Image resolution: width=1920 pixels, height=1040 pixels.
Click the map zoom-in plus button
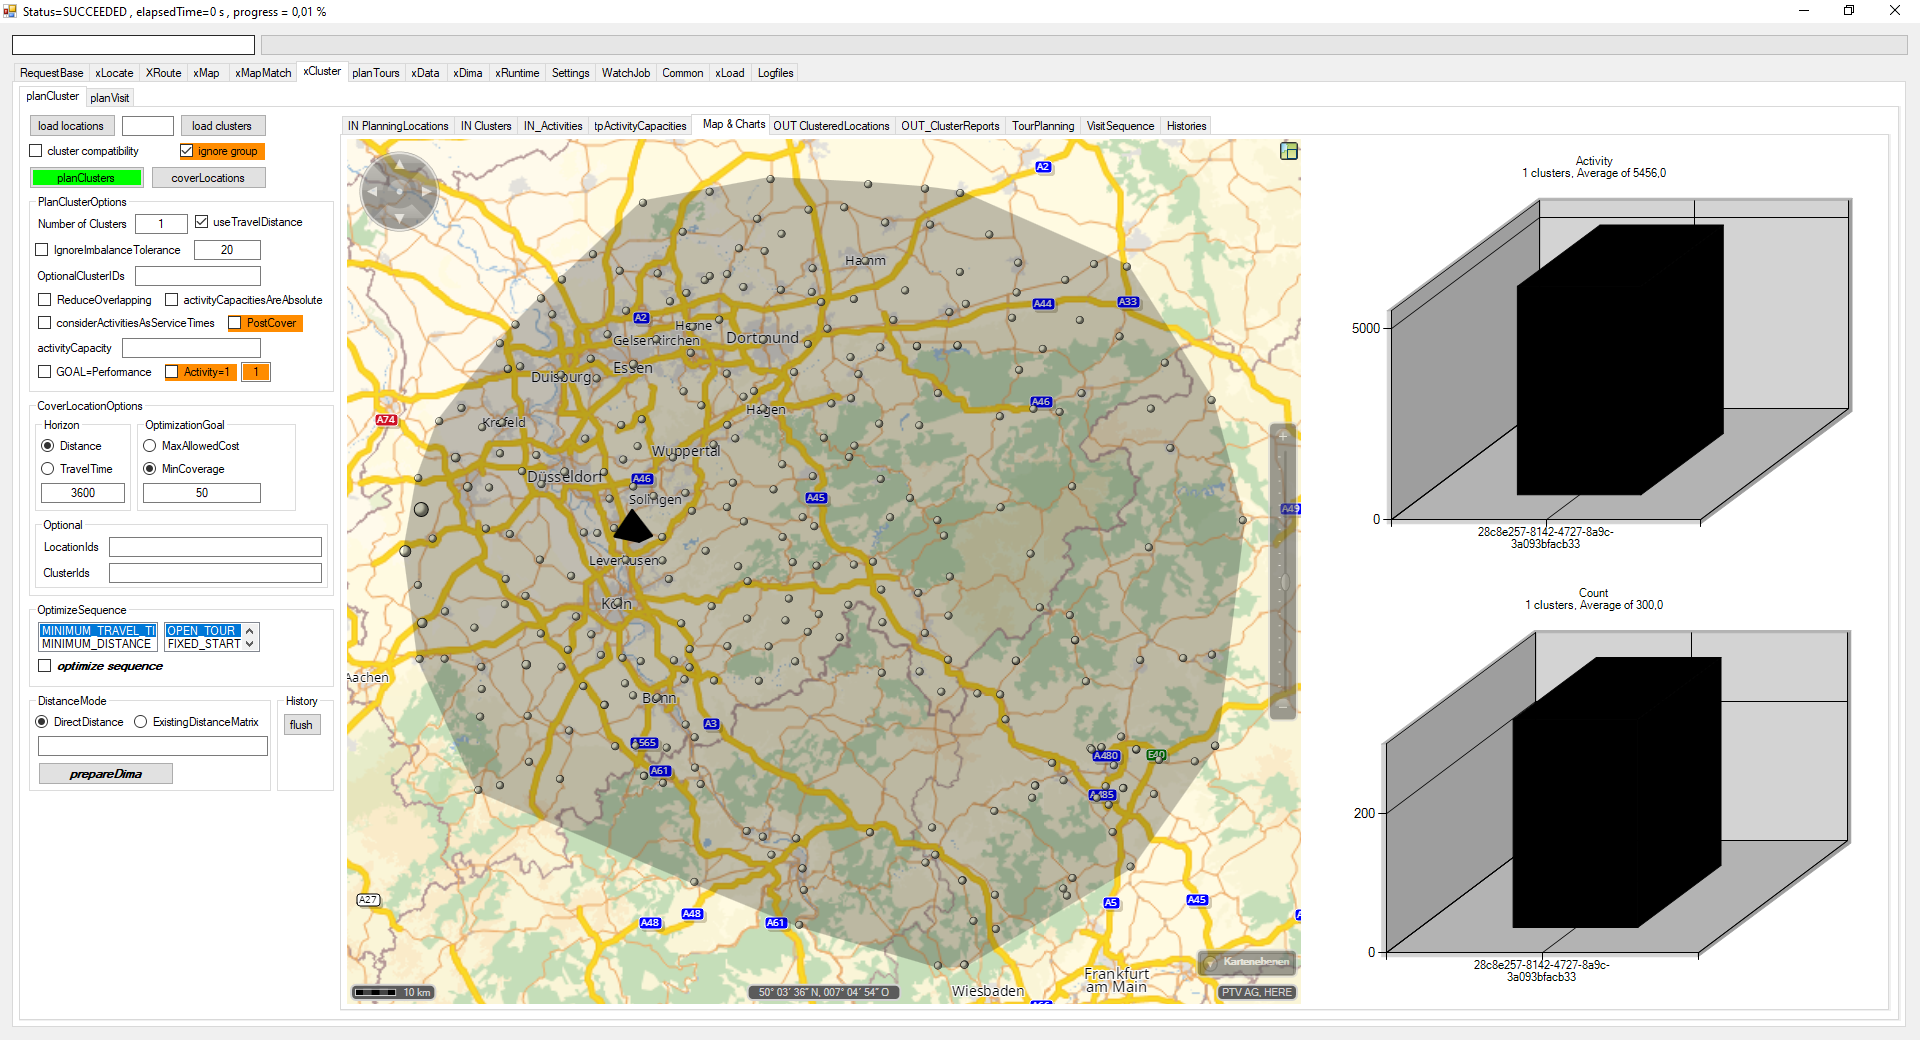click(1282, 436)
